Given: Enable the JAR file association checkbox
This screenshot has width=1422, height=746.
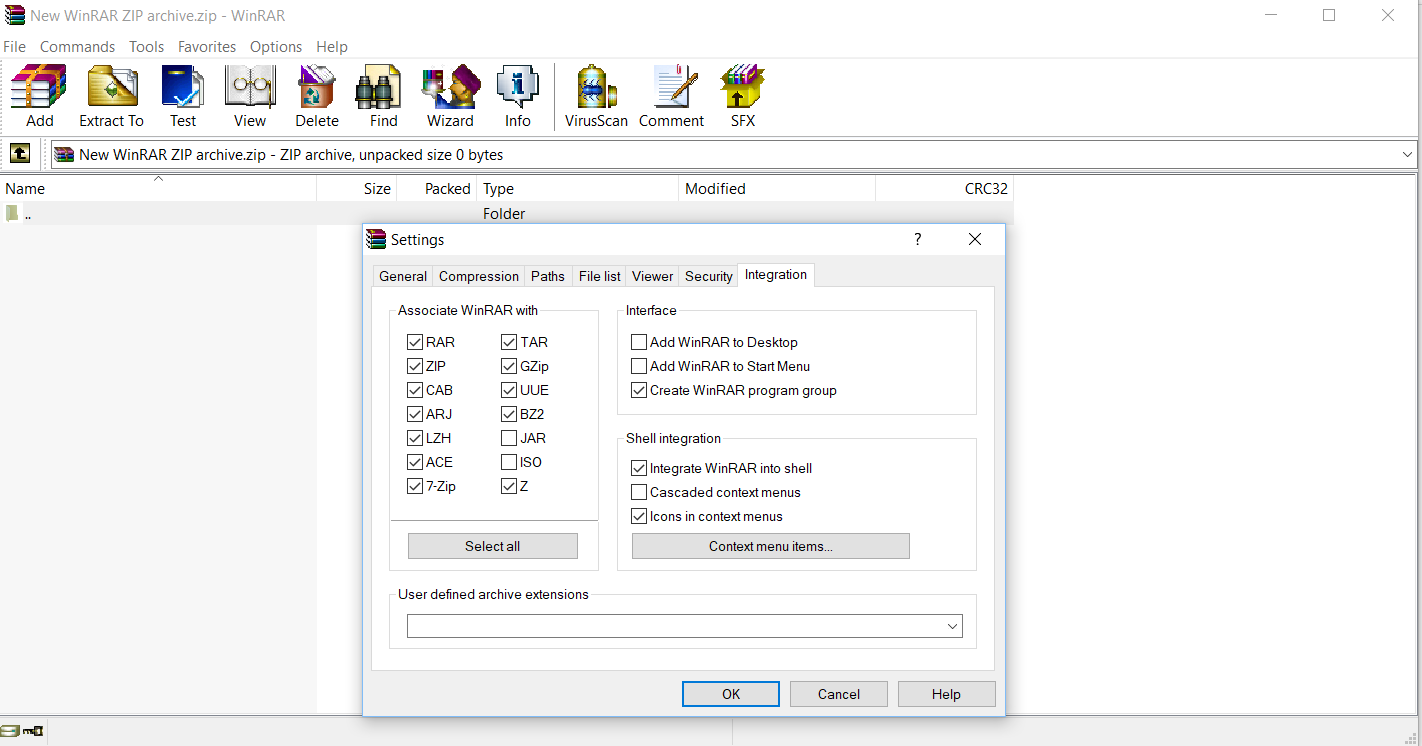Looking at the screenshot, I should point(509,437).
